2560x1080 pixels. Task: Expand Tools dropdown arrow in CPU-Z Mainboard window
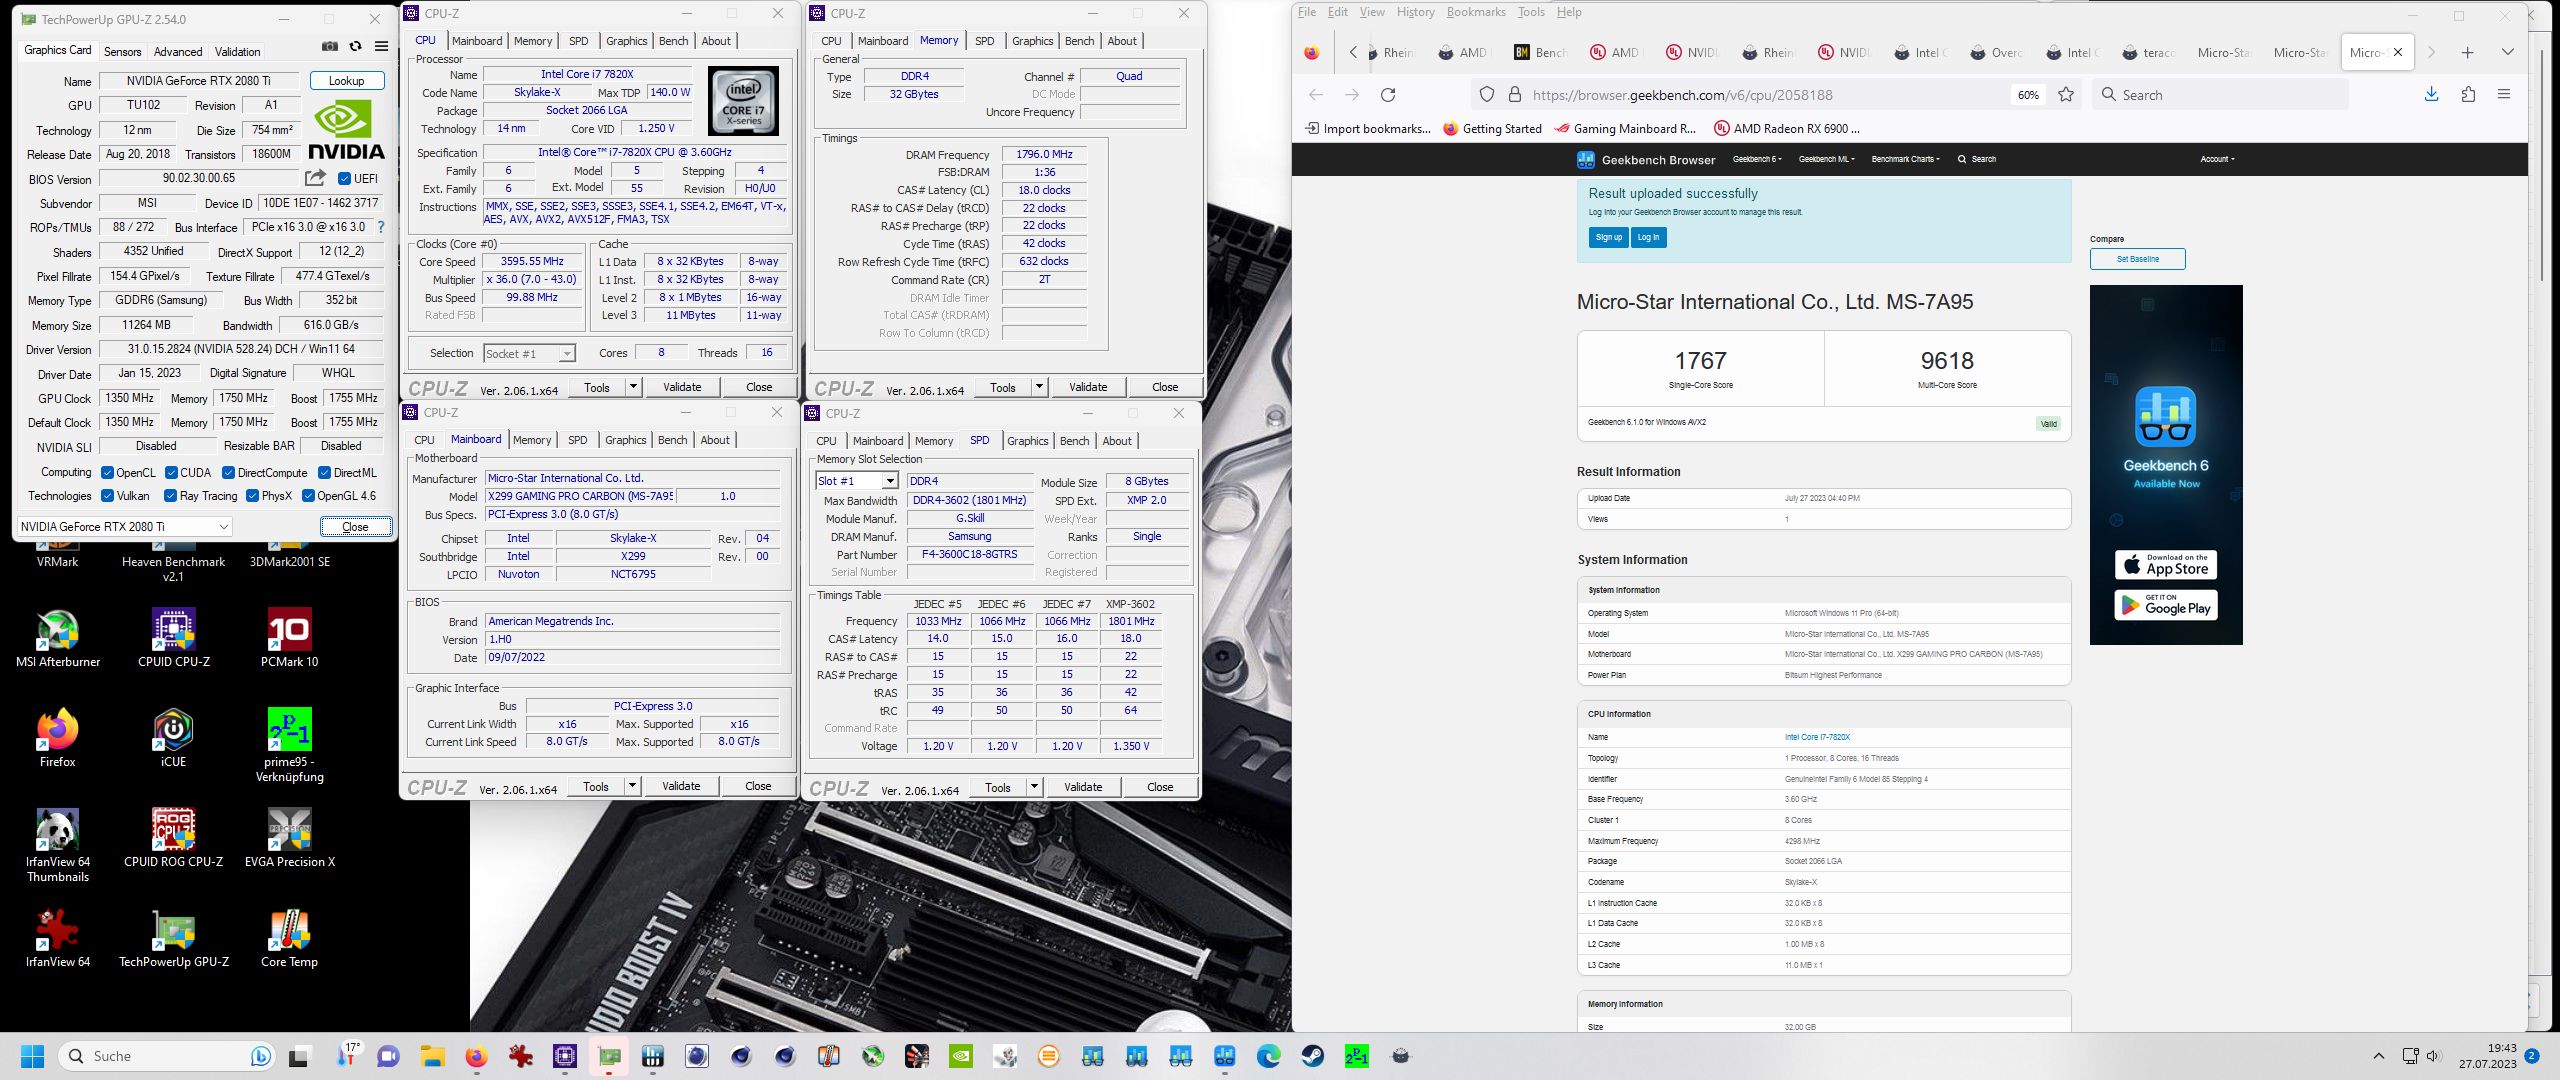coord(632,786)
